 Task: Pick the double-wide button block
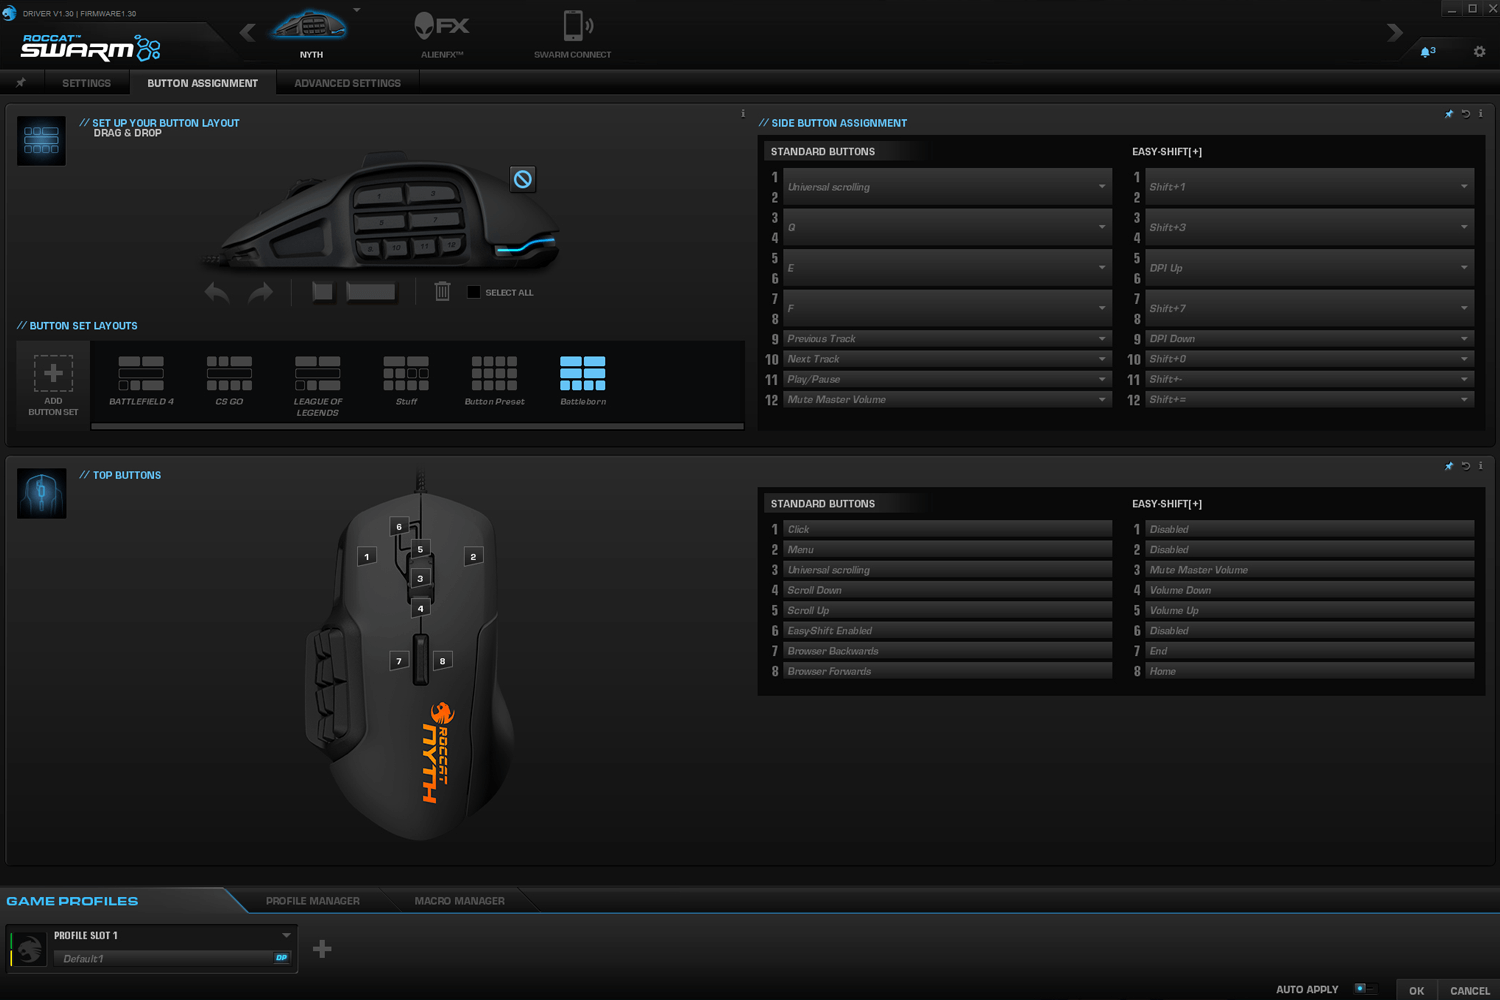371,292
